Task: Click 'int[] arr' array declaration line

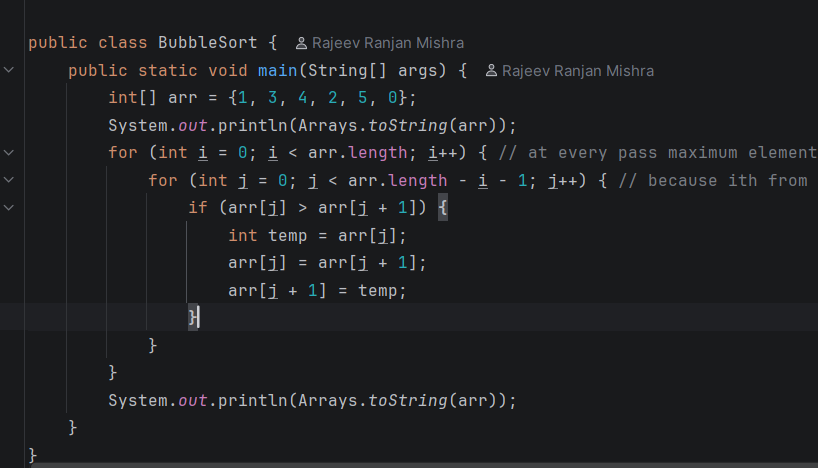Action: coord(262,98)
